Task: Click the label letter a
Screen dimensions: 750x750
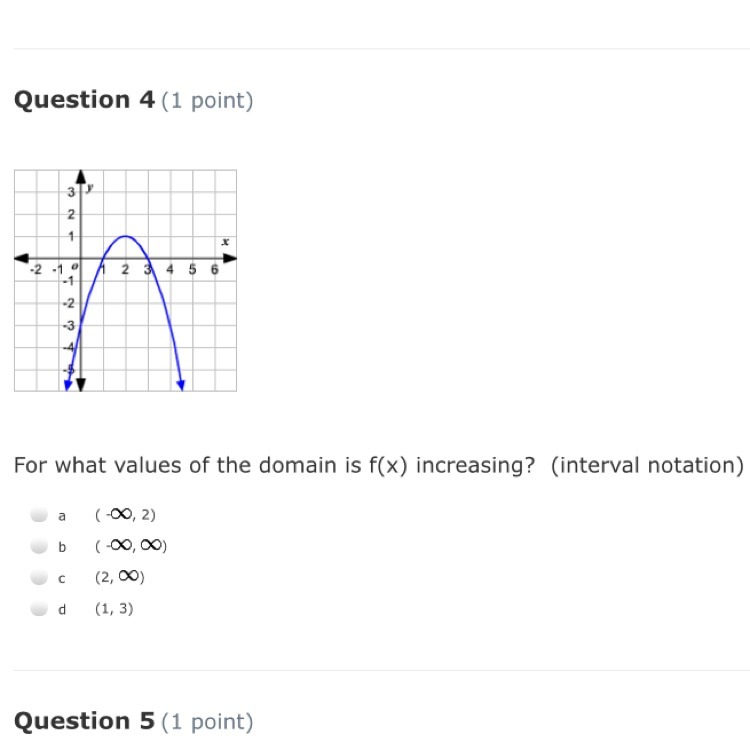Action: (62, 516)
